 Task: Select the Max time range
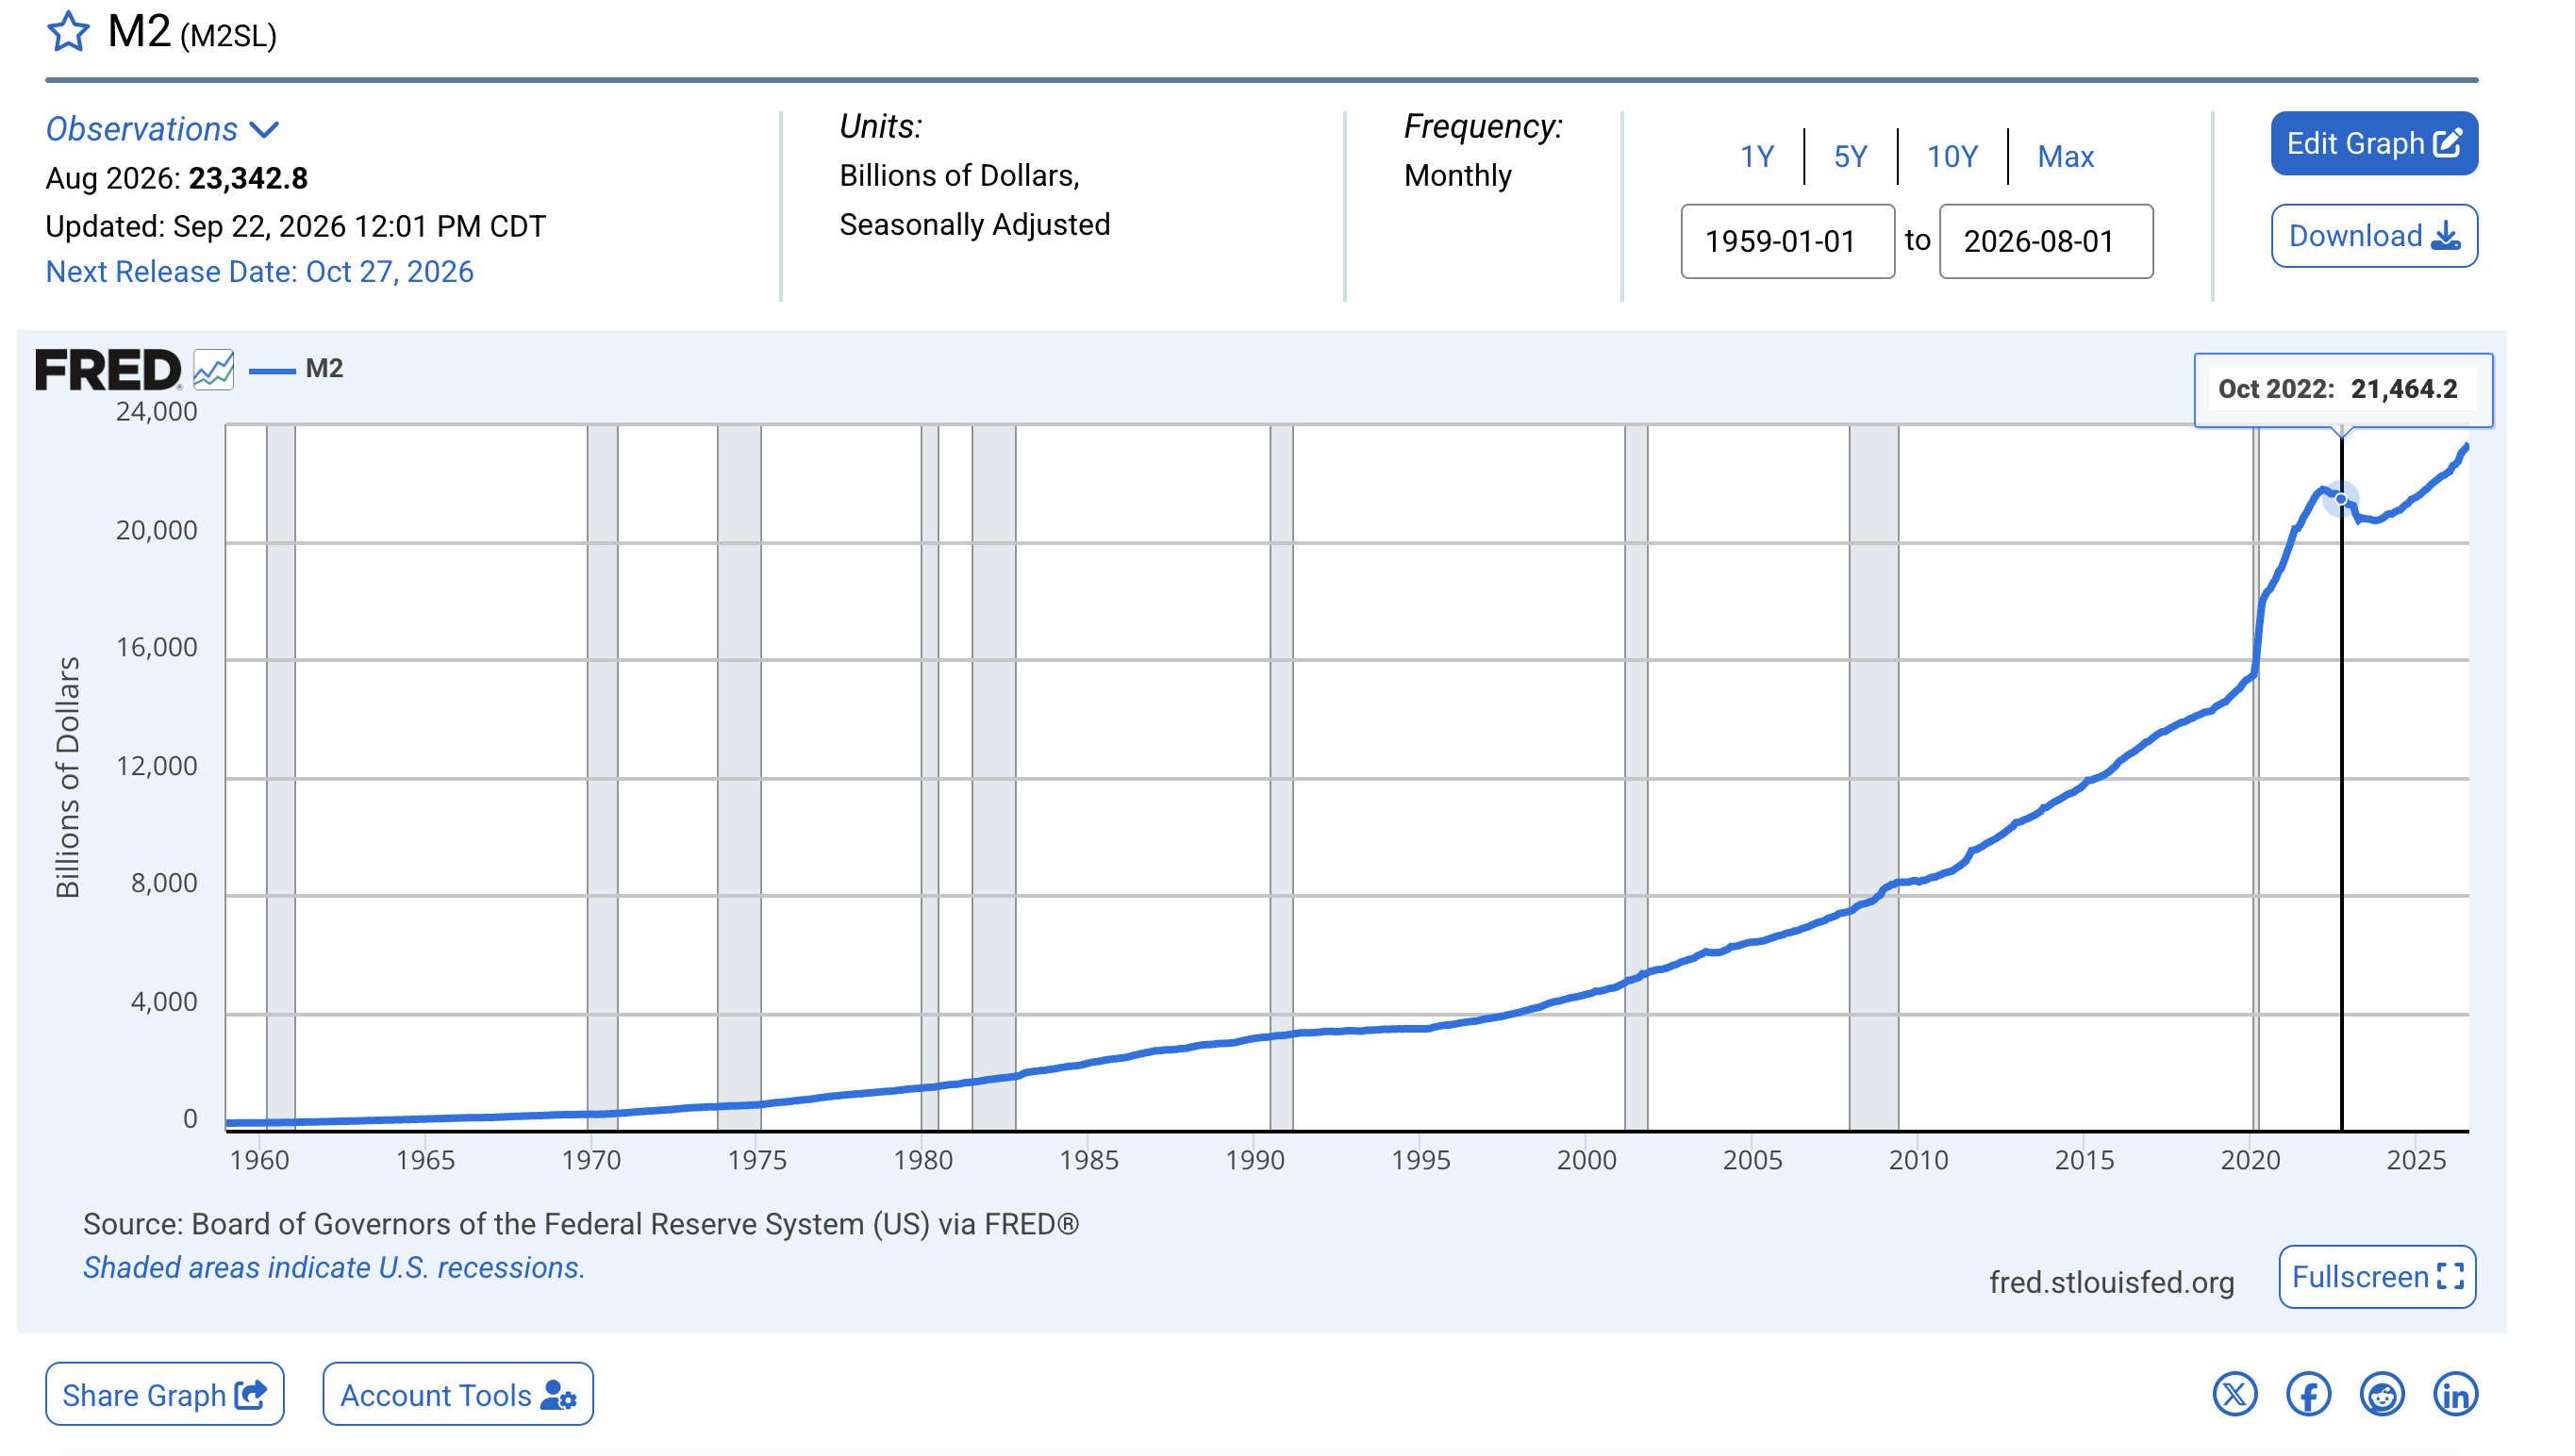[2065, 156]
